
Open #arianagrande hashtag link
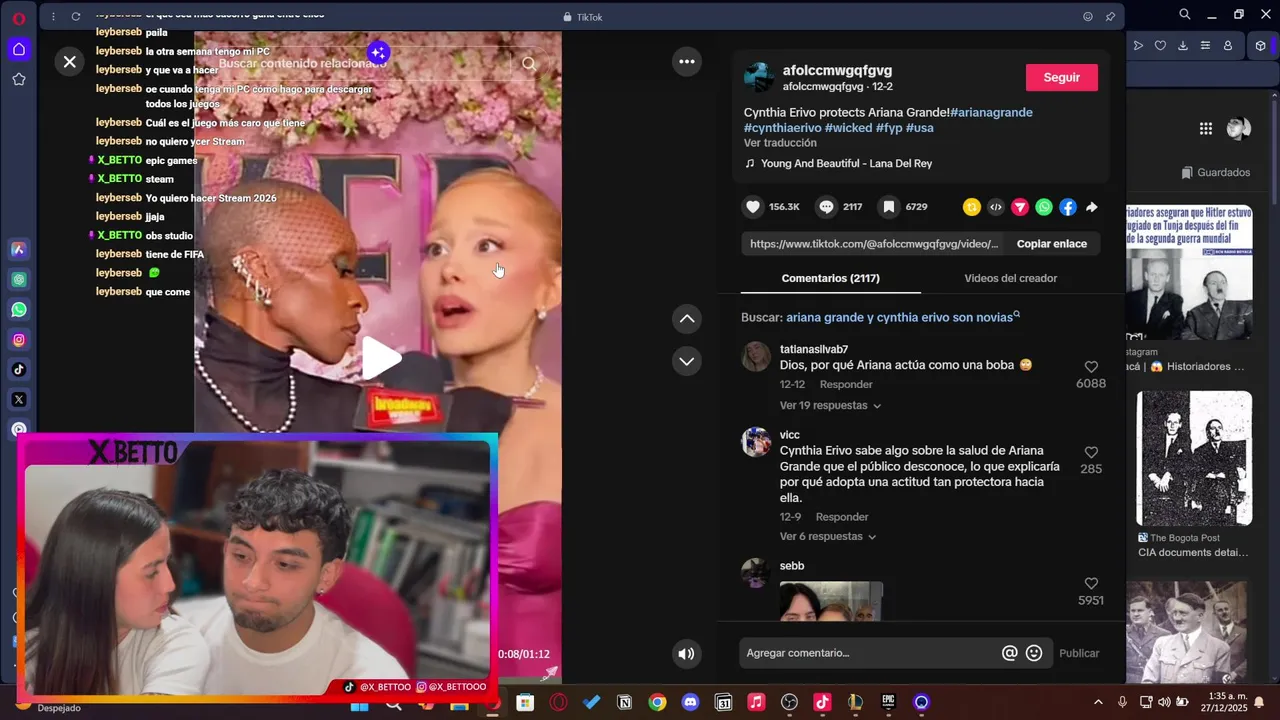click(x=991, y=112)
